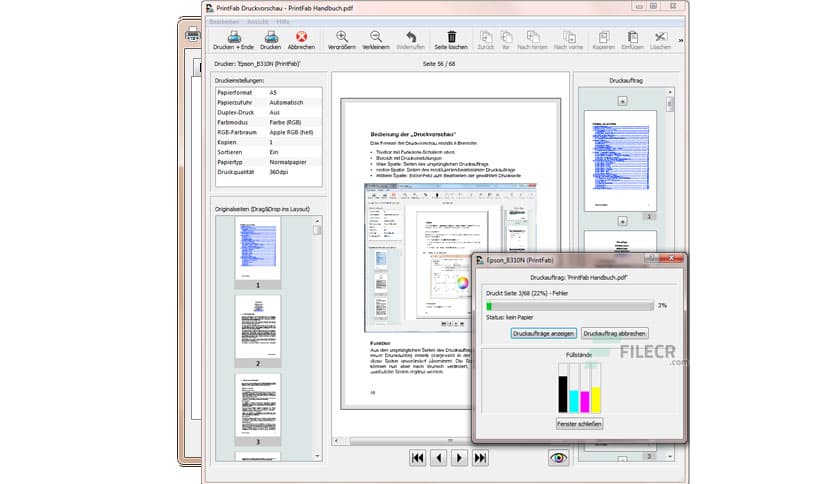This screenshot has height=484, width=836.
Task: Zoom out with the Verkleinern magnifier
Action: click(375, 38)
